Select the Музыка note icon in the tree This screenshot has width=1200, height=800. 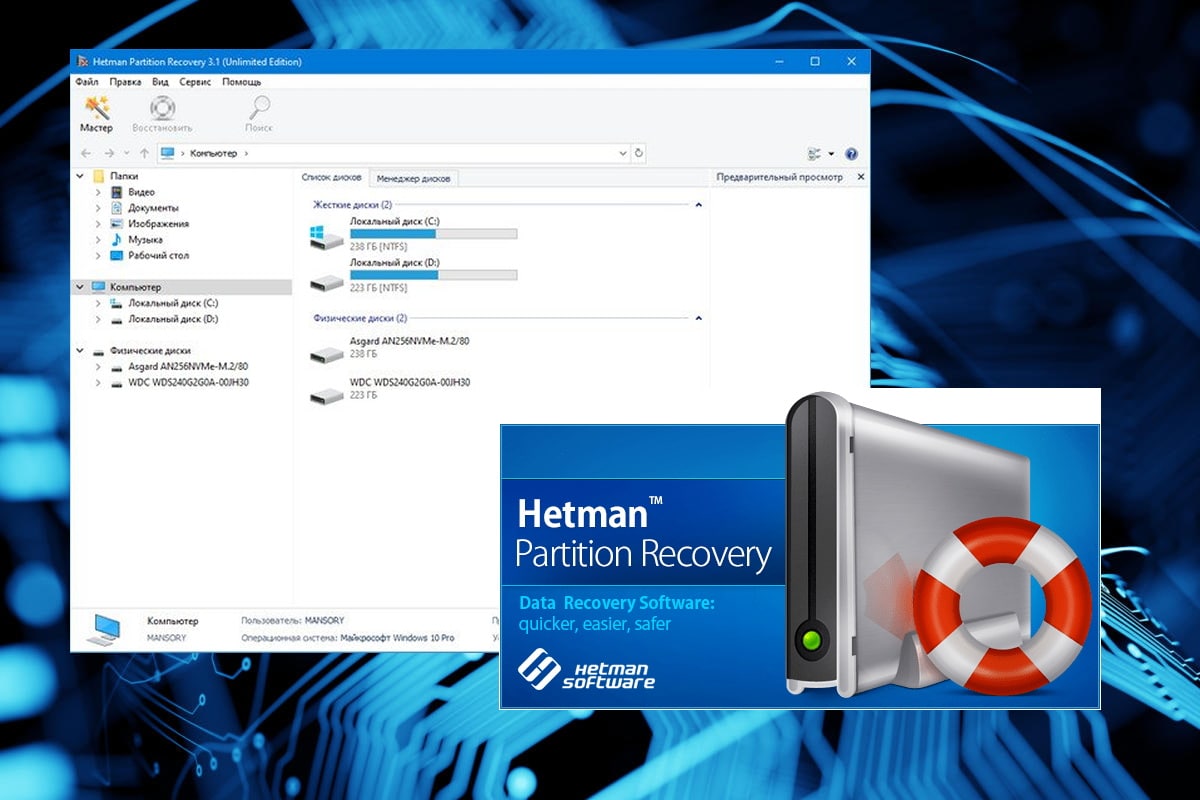pyautogui.click(x=117, y=240)
